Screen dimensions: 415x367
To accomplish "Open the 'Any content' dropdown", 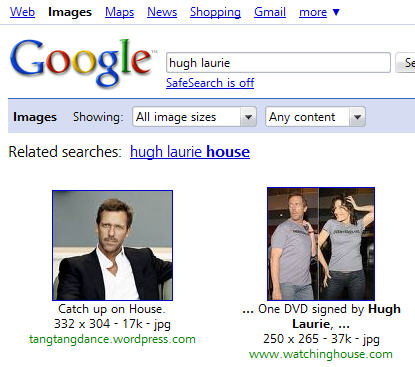I will click(315, 117).
